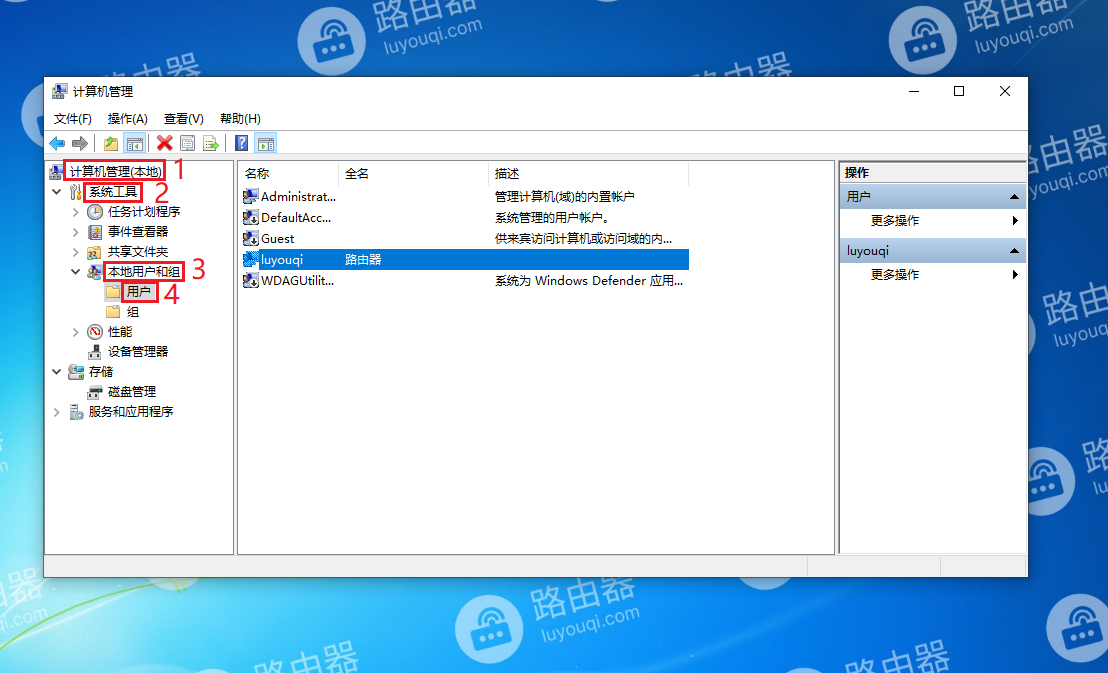Select the 任务计划程序 tree item

click(144, 212)
